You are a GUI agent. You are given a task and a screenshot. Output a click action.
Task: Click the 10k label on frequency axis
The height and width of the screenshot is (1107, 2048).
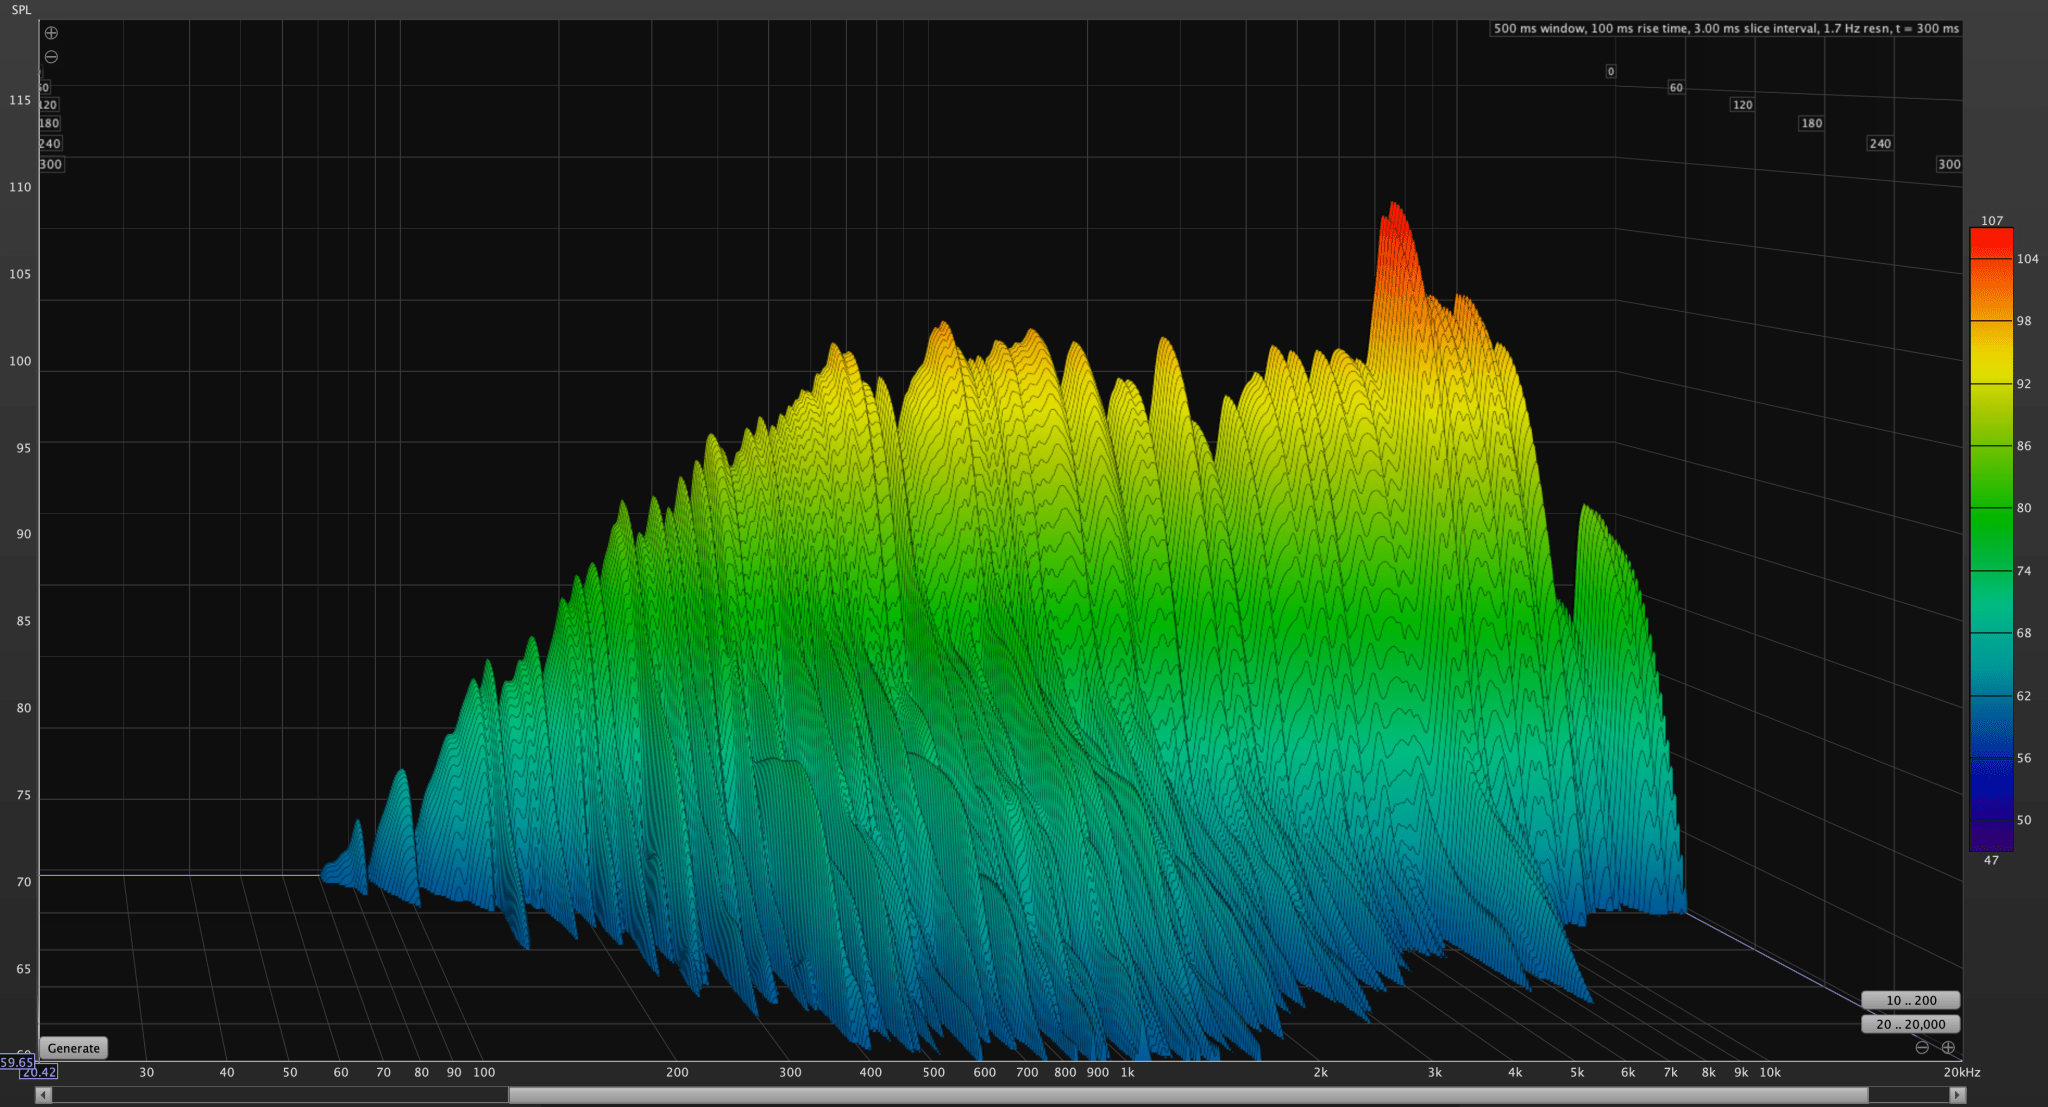pos(1770,1072)
